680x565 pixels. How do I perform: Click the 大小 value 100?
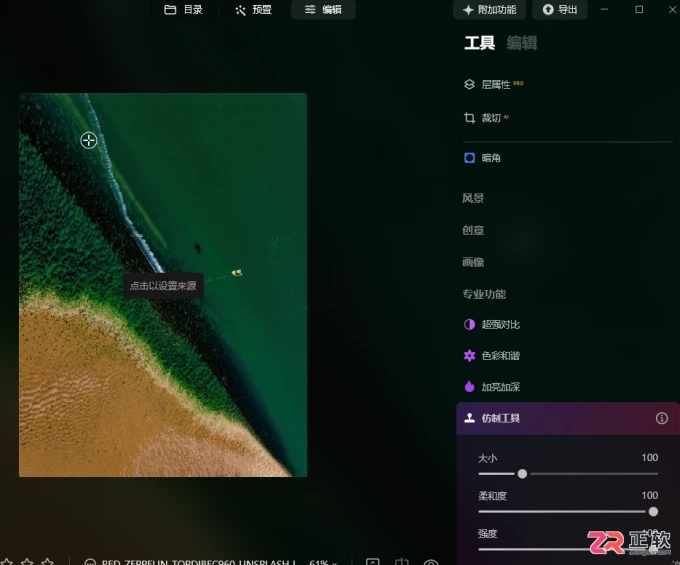pos(650,457)
